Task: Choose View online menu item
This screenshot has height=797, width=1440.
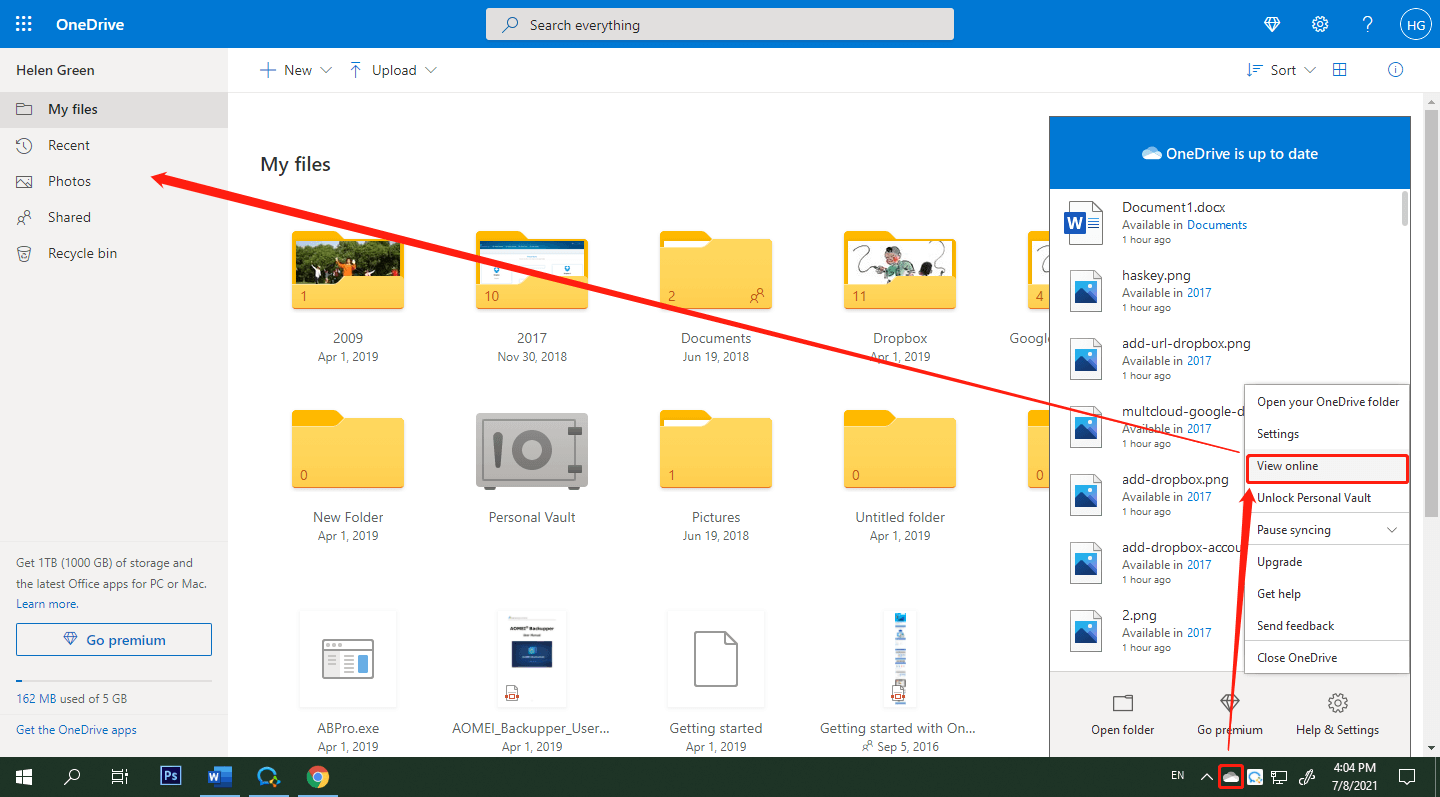Action: coord(1327,467)
